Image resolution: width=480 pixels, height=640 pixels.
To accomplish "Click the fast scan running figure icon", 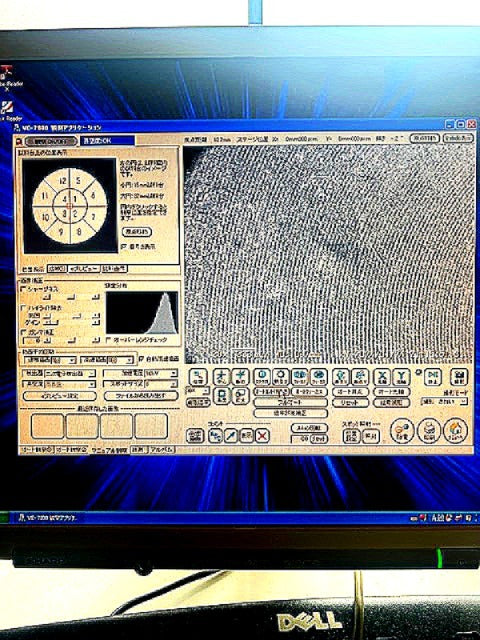I will click(x=360, y=378).
